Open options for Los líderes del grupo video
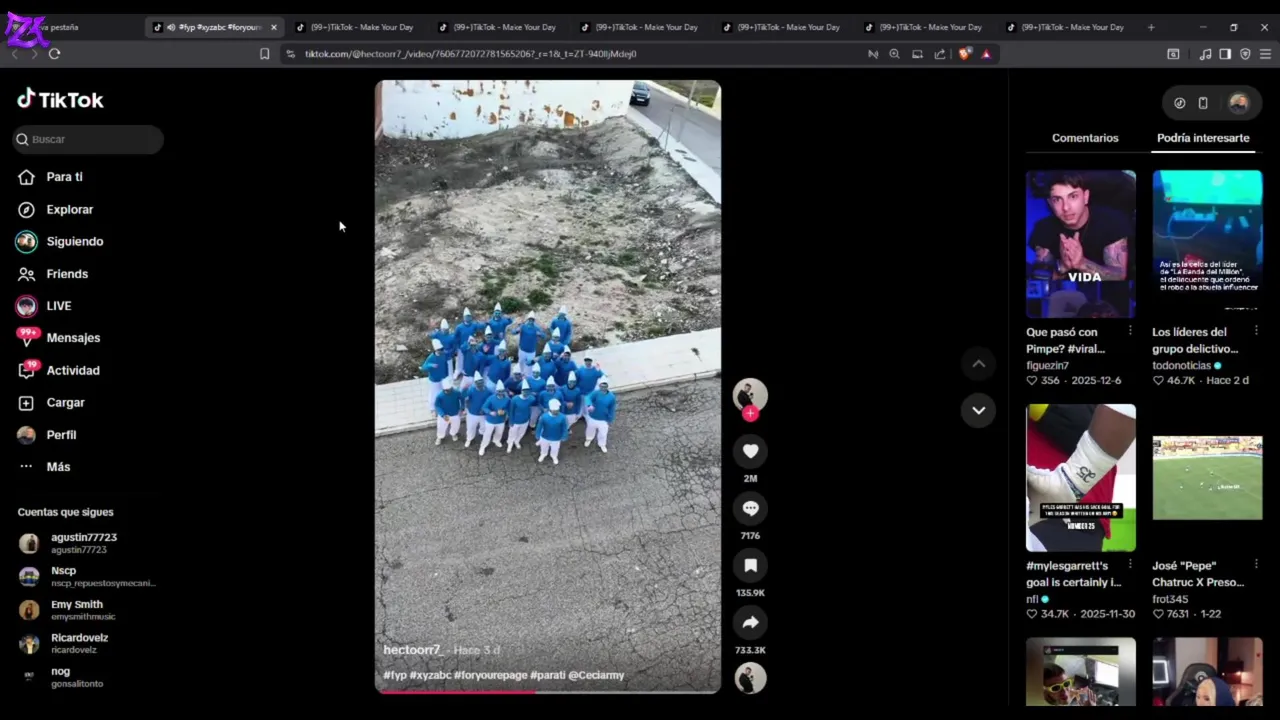Screen dimensions: 1280x720 (1256, 331)
